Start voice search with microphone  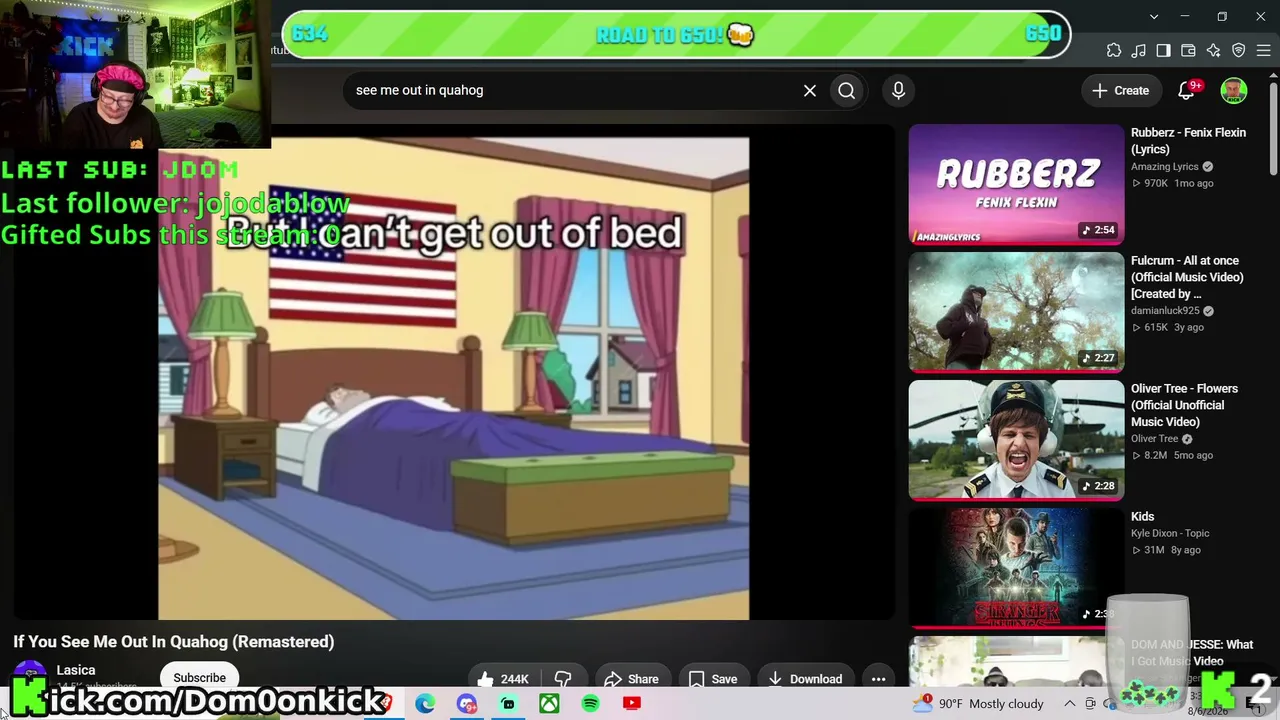click(898, 90)
